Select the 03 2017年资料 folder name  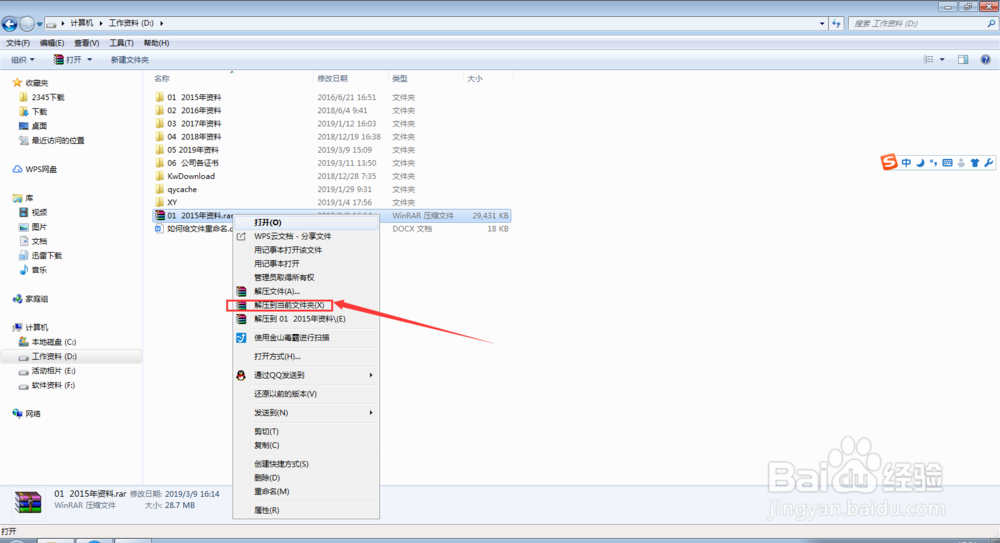[195, 124]
